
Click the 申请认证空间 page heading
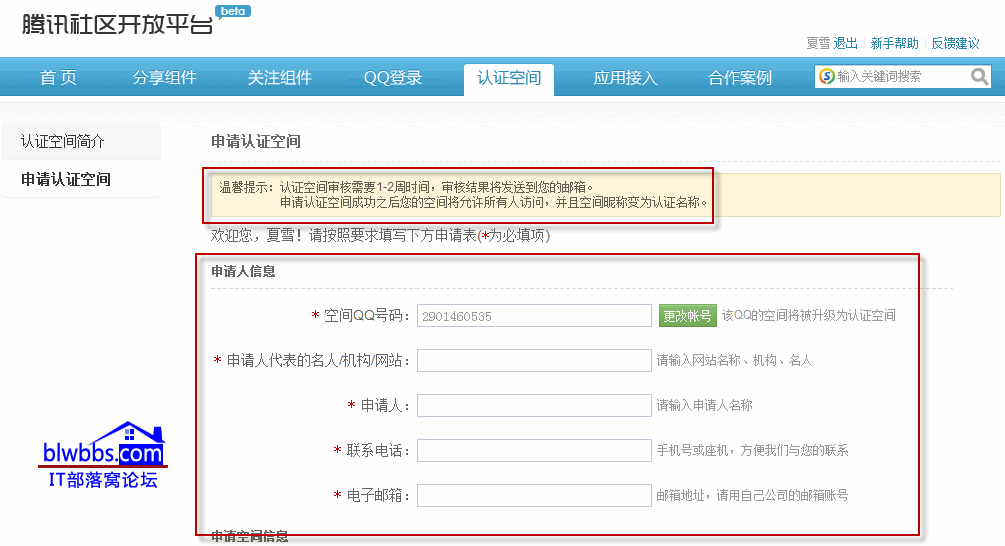(x=256, y=142)
